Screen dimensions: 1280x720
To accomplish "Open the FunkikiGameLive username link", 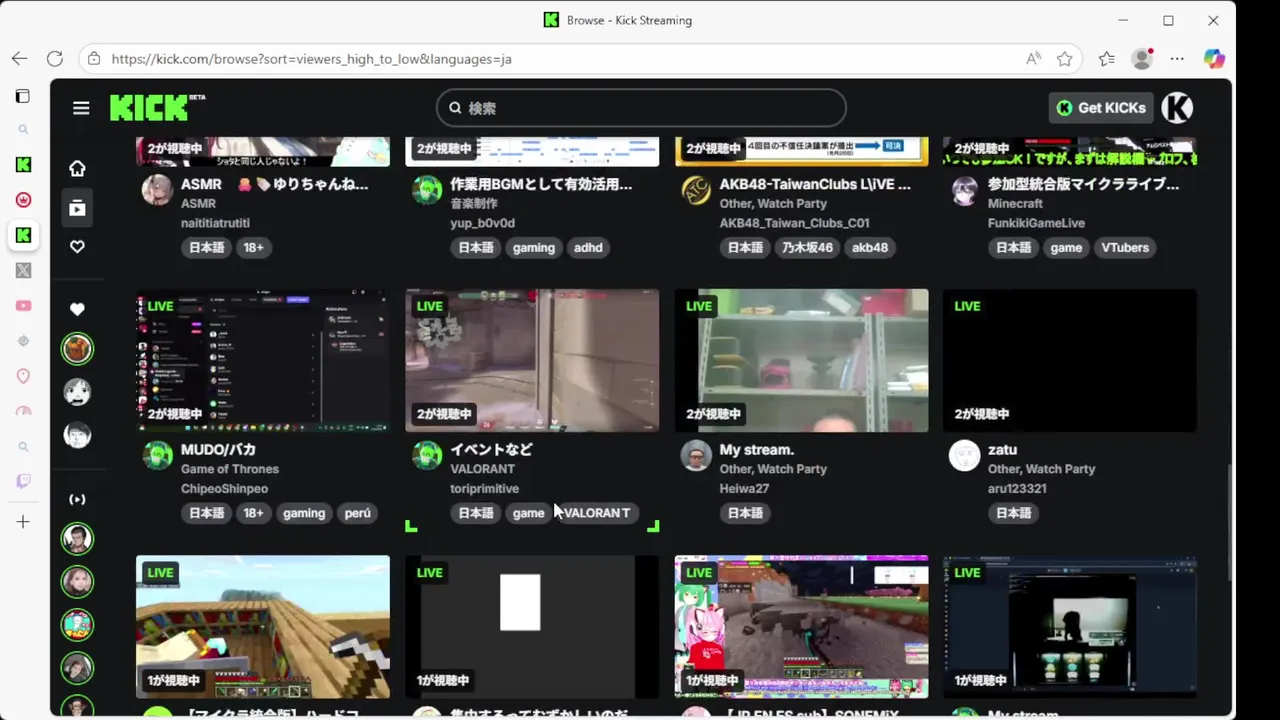I will tap(1036, 223).
